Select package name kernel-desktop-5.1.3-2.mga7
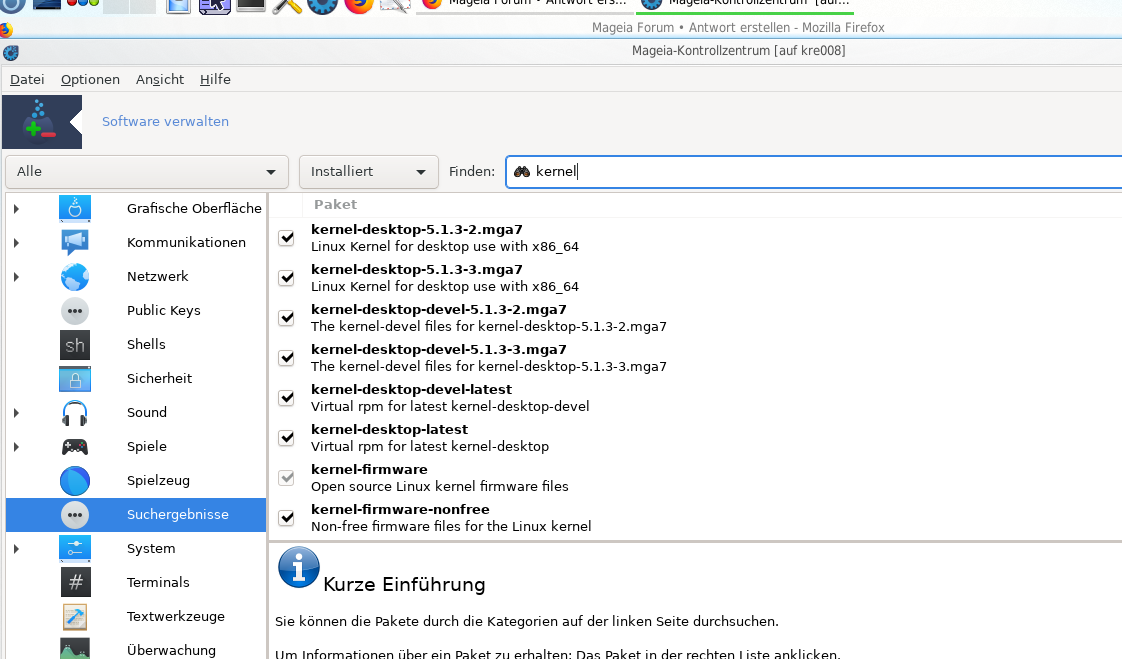The image size is (1122, 659). [x=416, y=230]
